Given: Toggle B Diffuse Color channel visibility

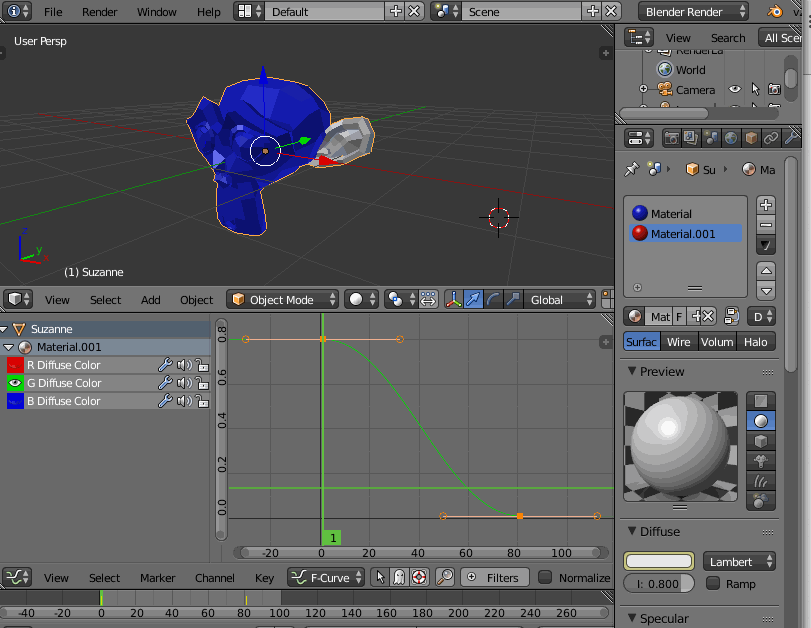Looking at the screenshot, I should click(15, 401).
